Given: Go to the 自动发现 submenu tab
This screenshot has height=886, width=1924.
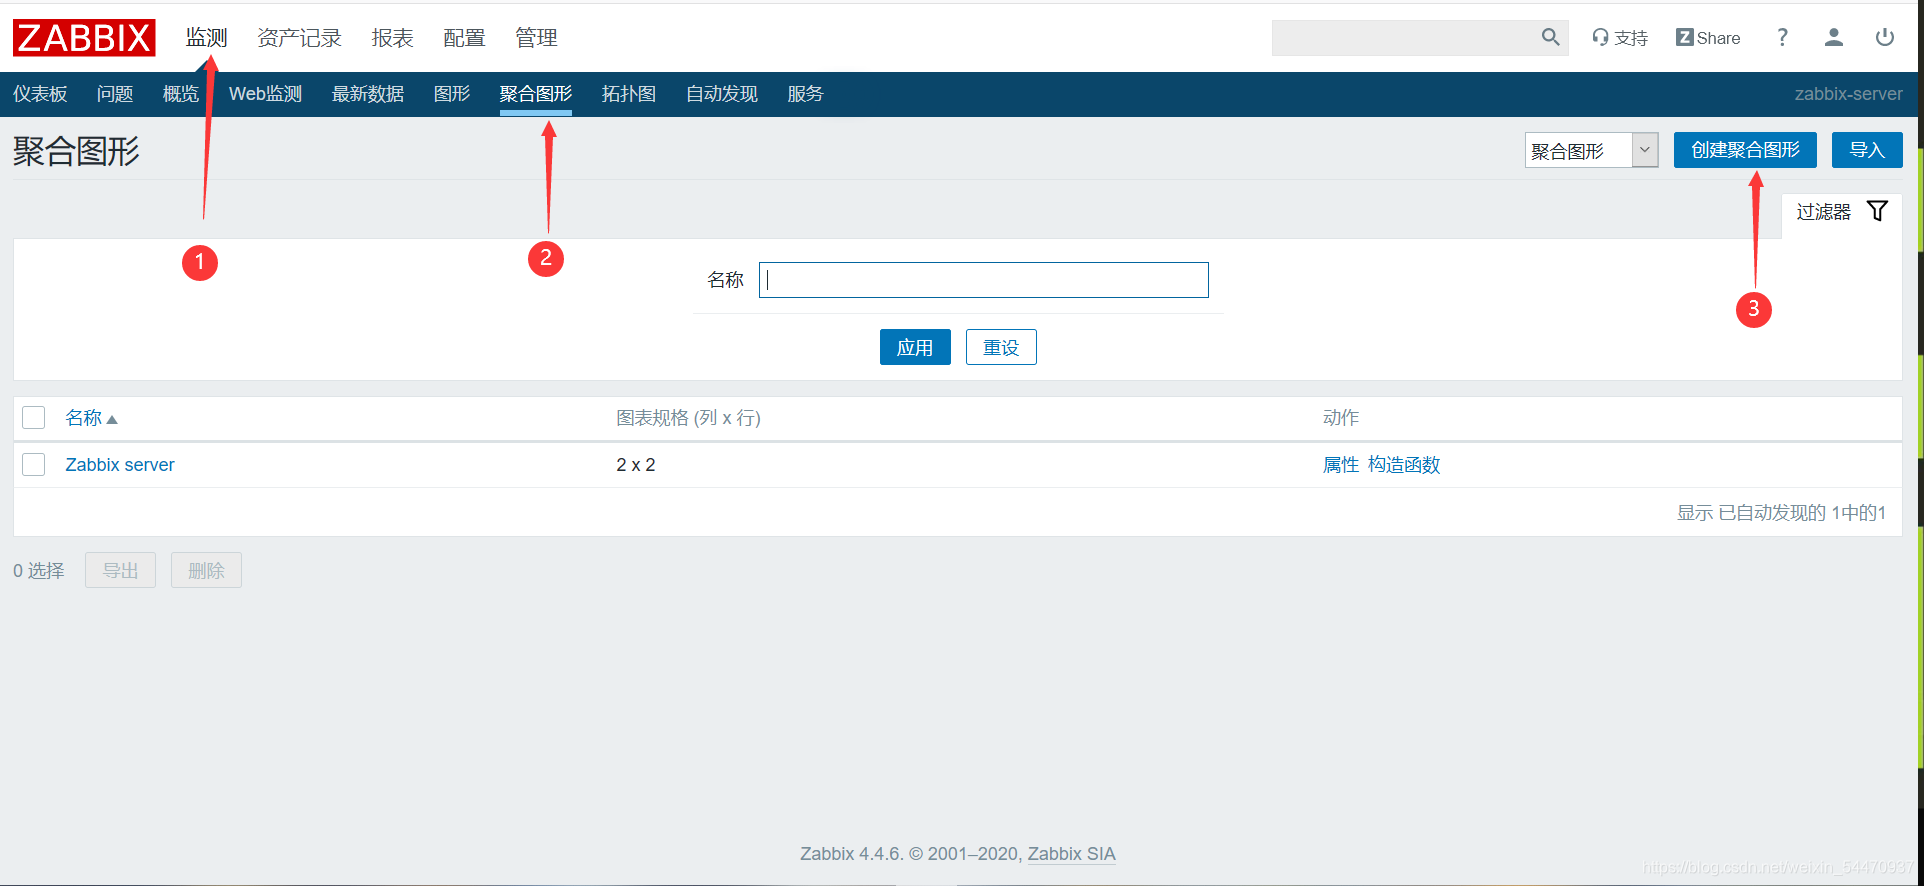Looking at the screenshot, I should pyautogui.click(x=722, y=94).
